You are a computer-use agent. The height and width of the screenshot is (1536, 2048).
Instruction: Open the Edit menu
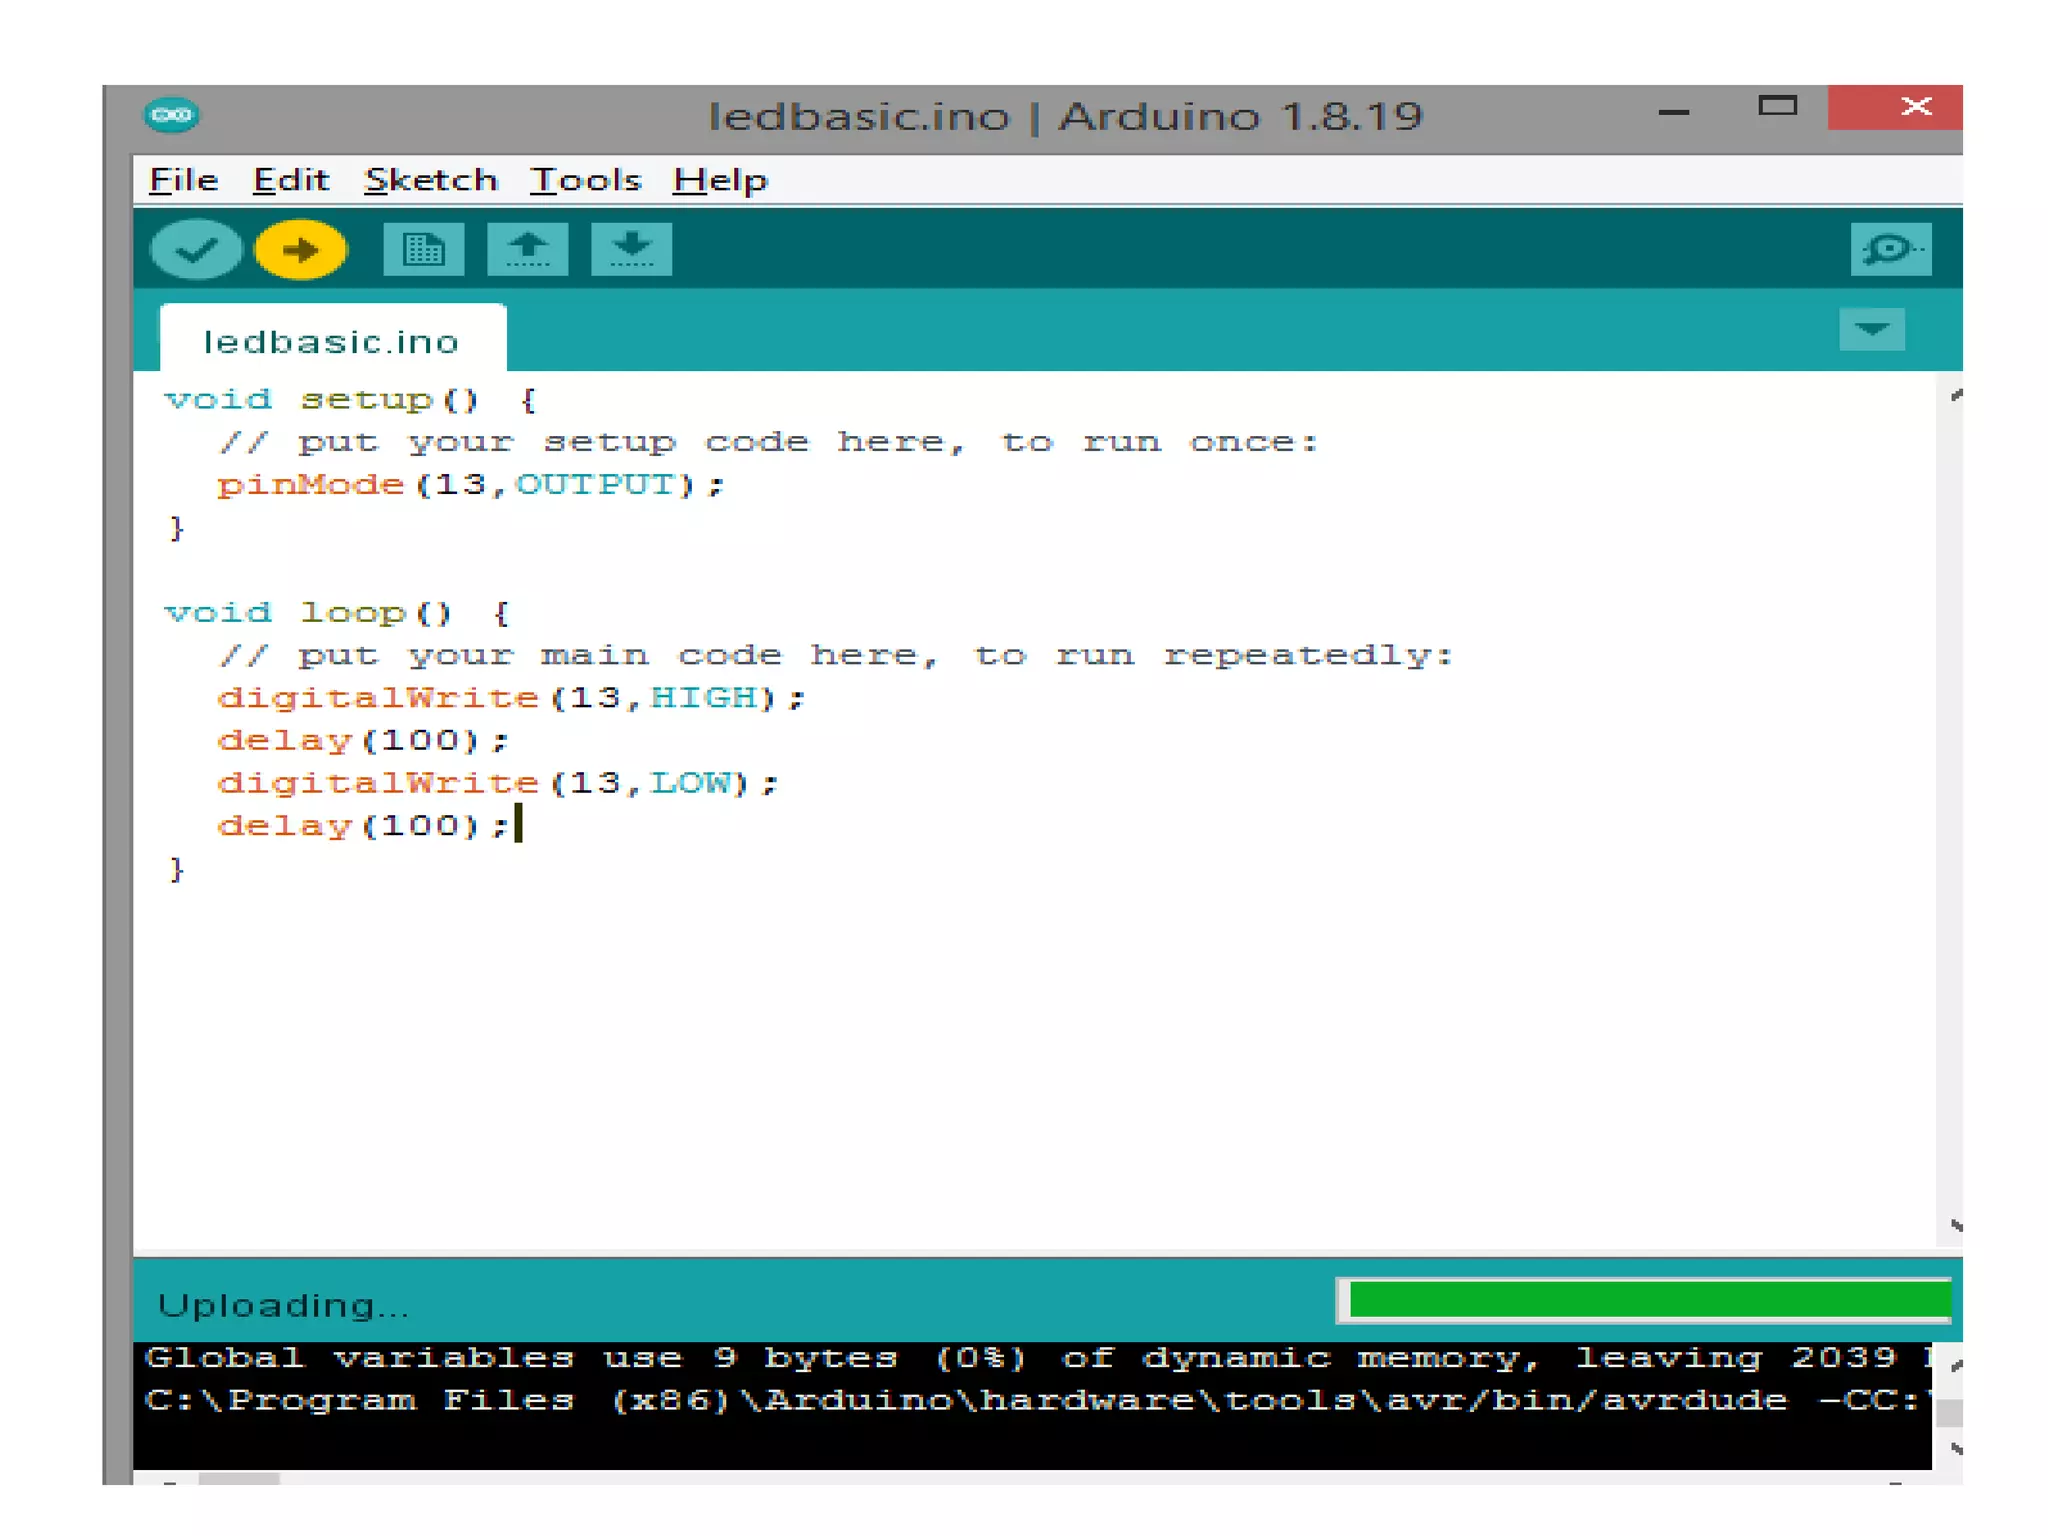(290, 180)
